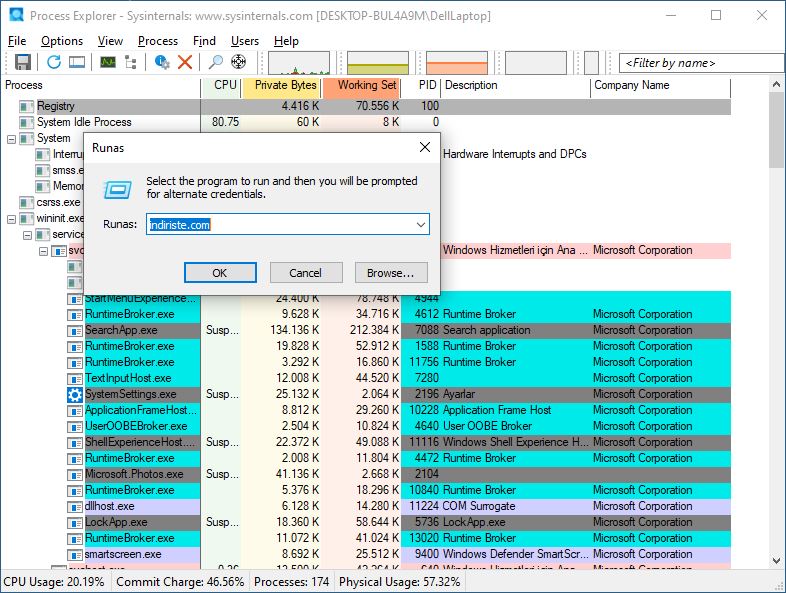Collapse the services tree node
This screenshot has width=786, height=593.
pyautogui.click(x=28, y=235)
